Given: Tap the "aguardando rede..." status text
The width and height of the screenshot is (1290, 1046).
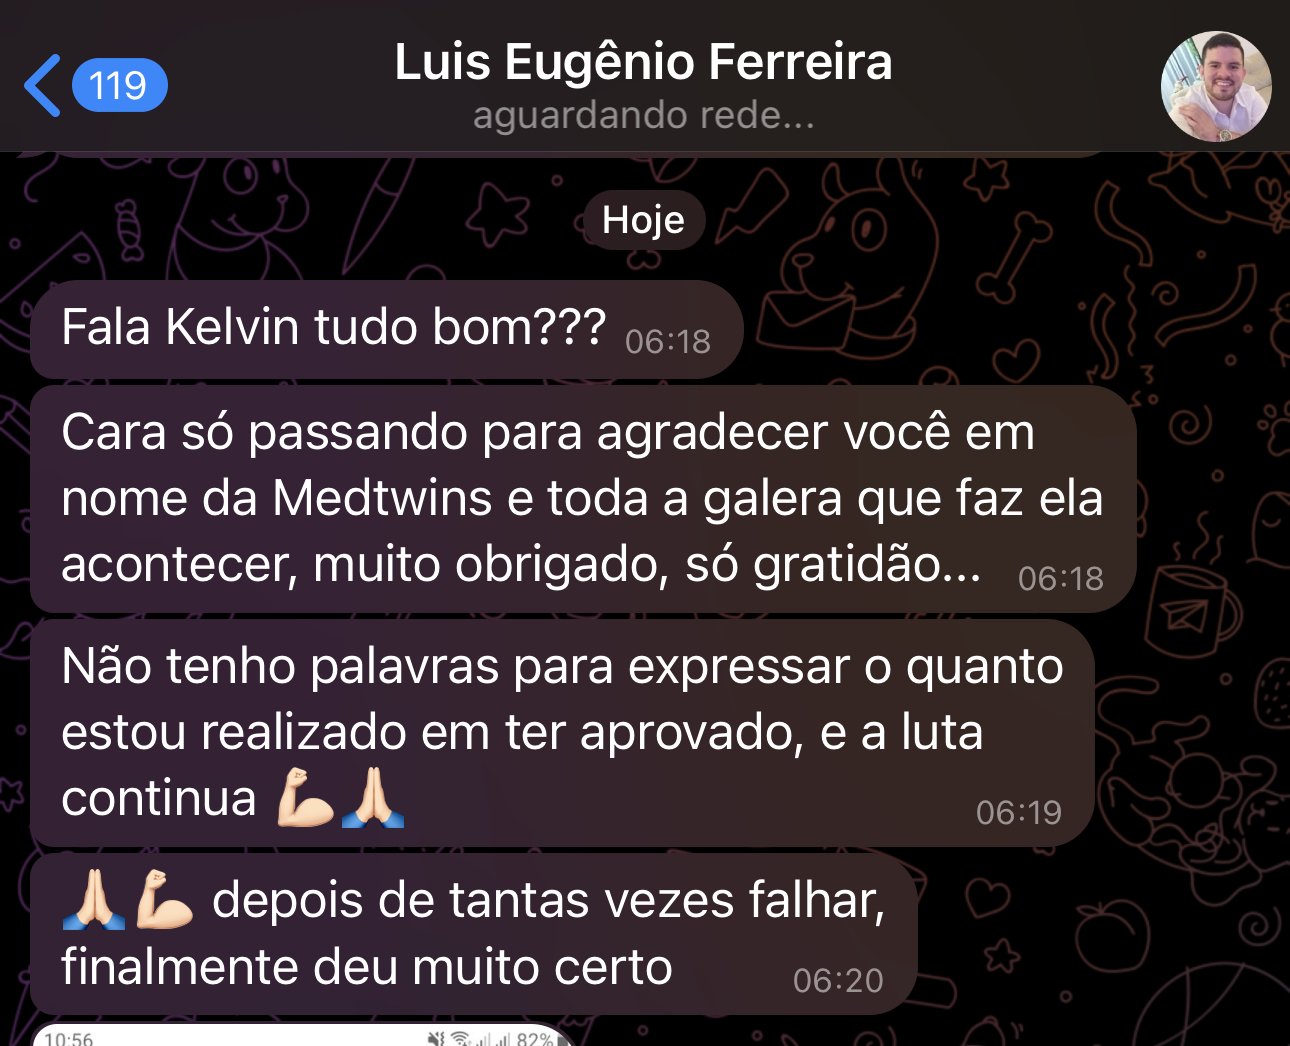Looking at the screenshot, I should coord(643,115).
